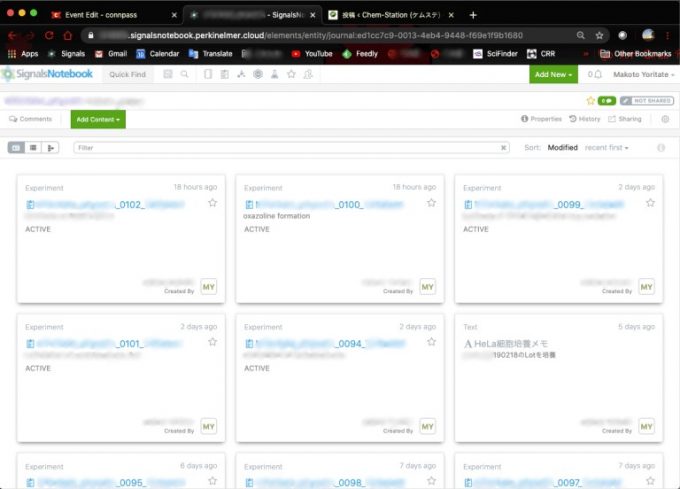This screenshot has width=680, height=489.
Task: Expand the Add New dropdown
Action: click(554, 74)
